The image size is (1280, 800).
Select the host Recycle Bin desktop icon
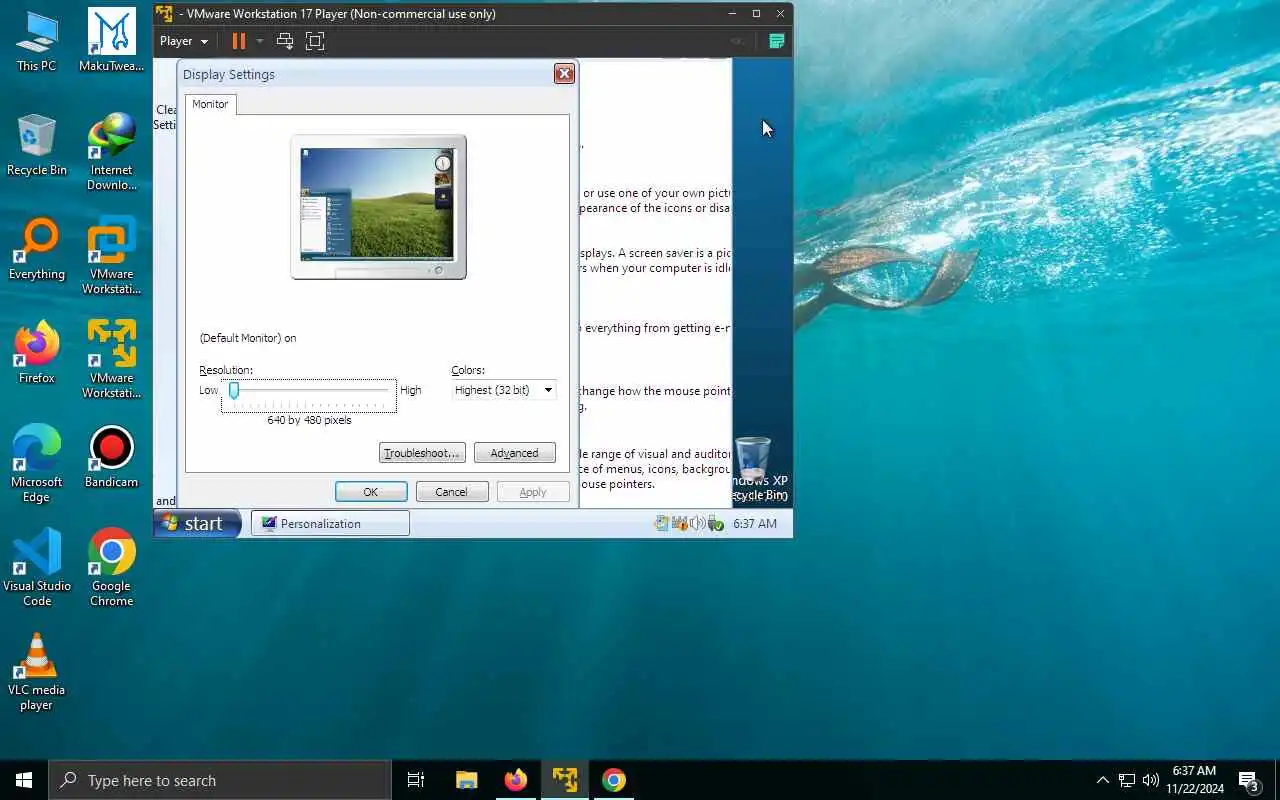tap(37, 146)
